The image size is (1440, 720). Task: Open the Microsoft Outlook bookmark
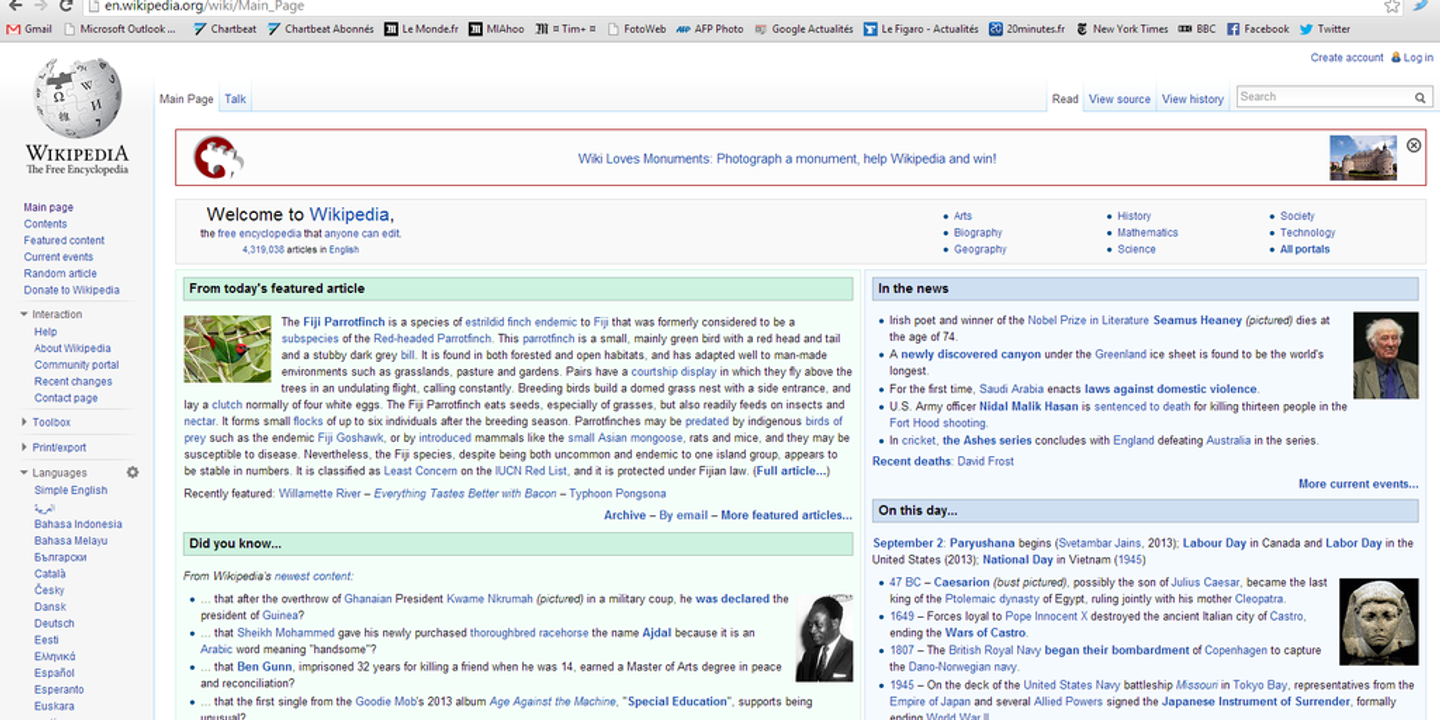119,29
